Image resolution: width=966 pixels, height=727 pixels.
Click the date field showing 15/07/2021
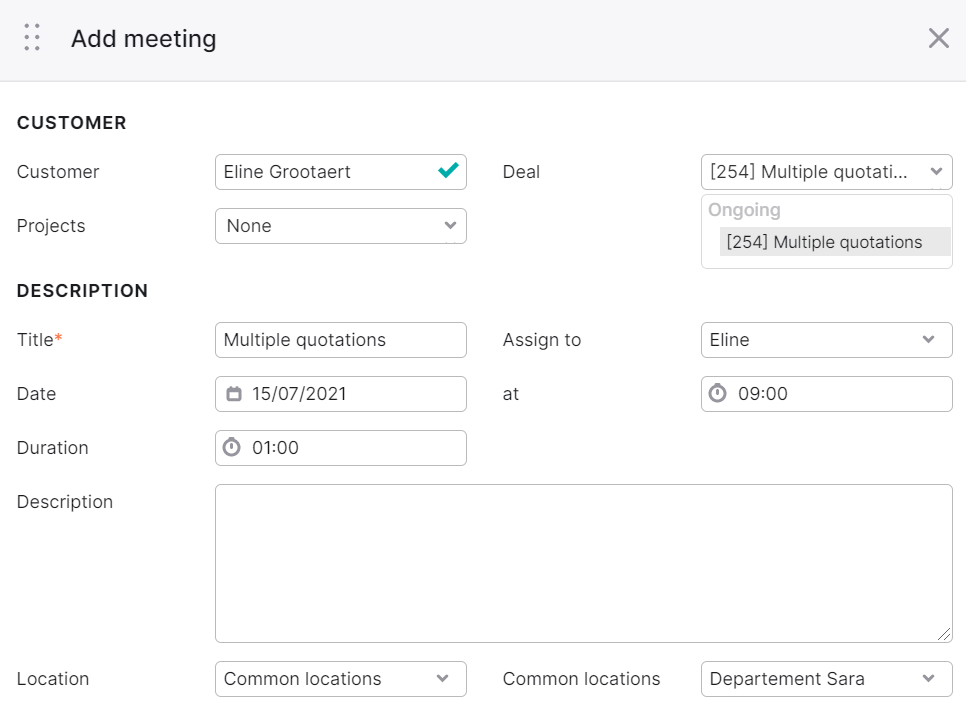[x=341, y=394]
